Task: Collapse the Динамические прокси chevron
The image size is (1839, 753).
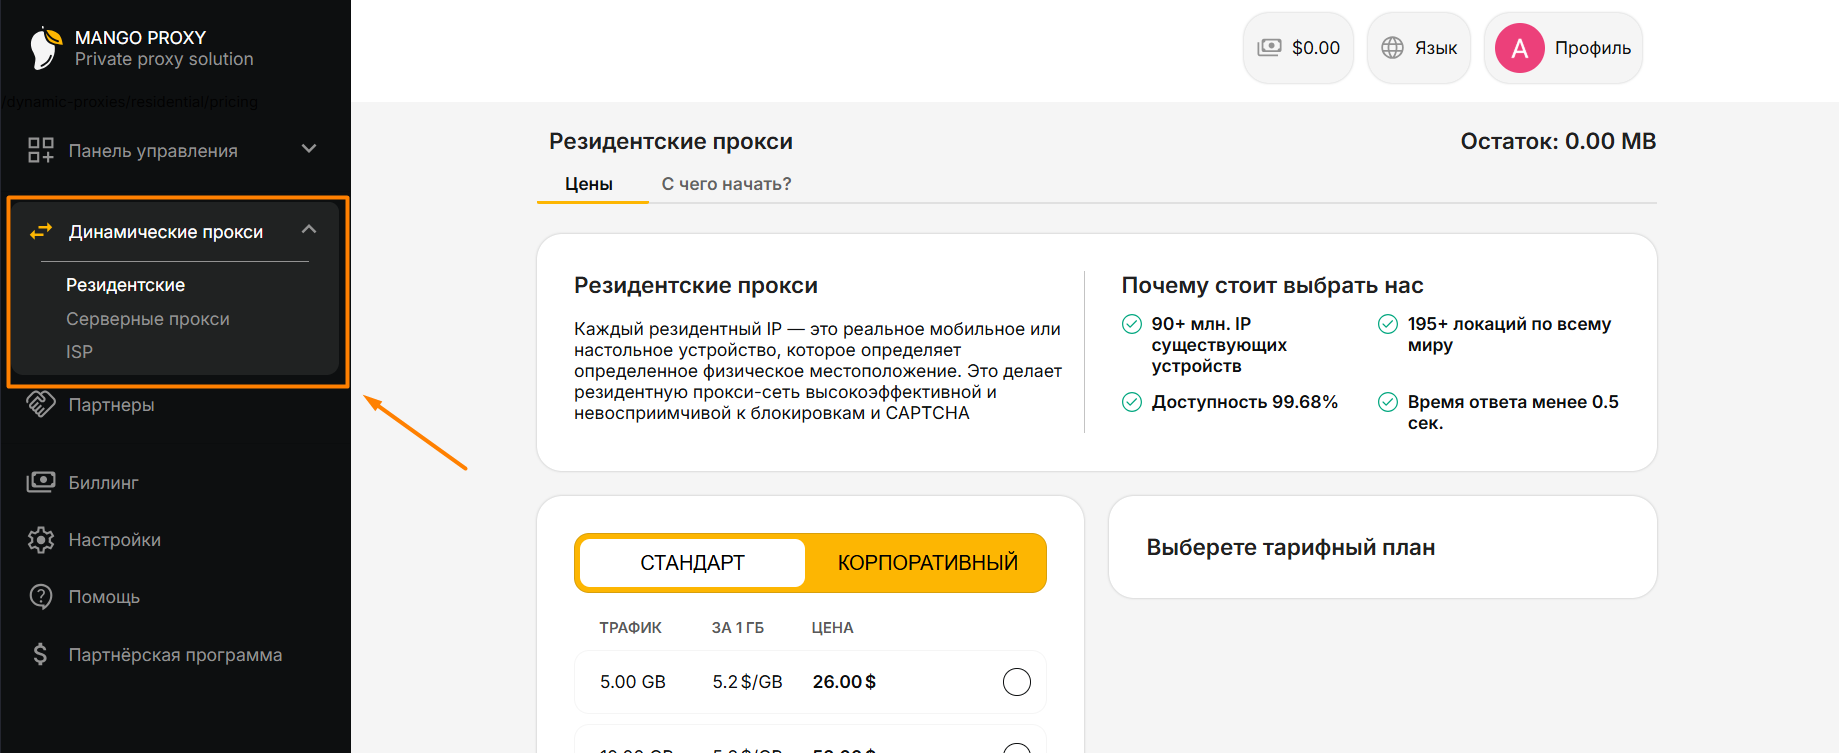Action: [309, 230]
